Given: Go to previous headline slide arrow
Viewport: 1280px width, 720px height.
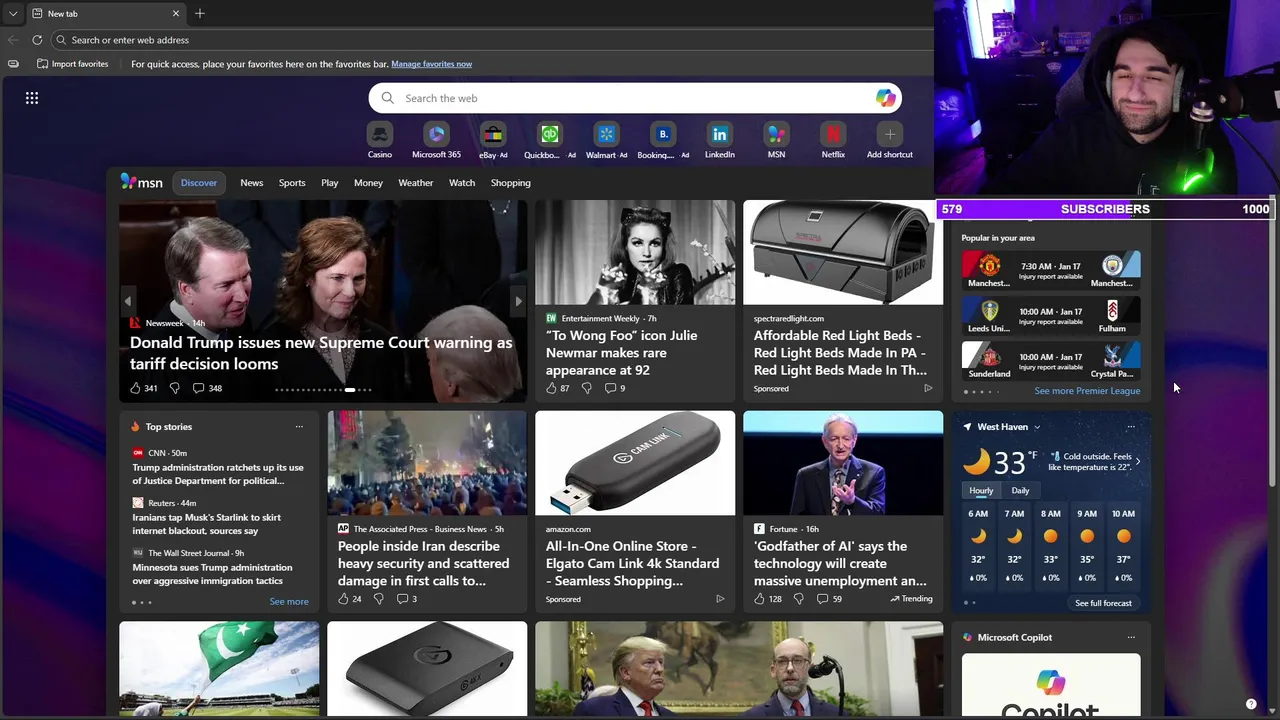Looking at the screenshot, I should 127,301.
